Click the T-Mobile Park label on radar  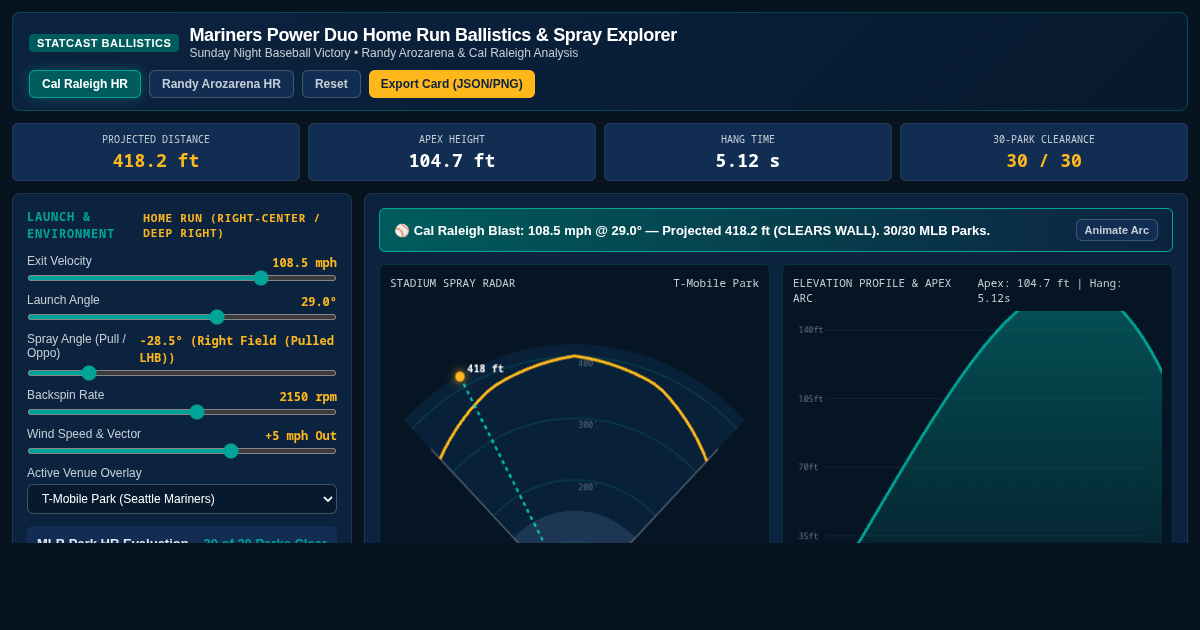(716, 284)
